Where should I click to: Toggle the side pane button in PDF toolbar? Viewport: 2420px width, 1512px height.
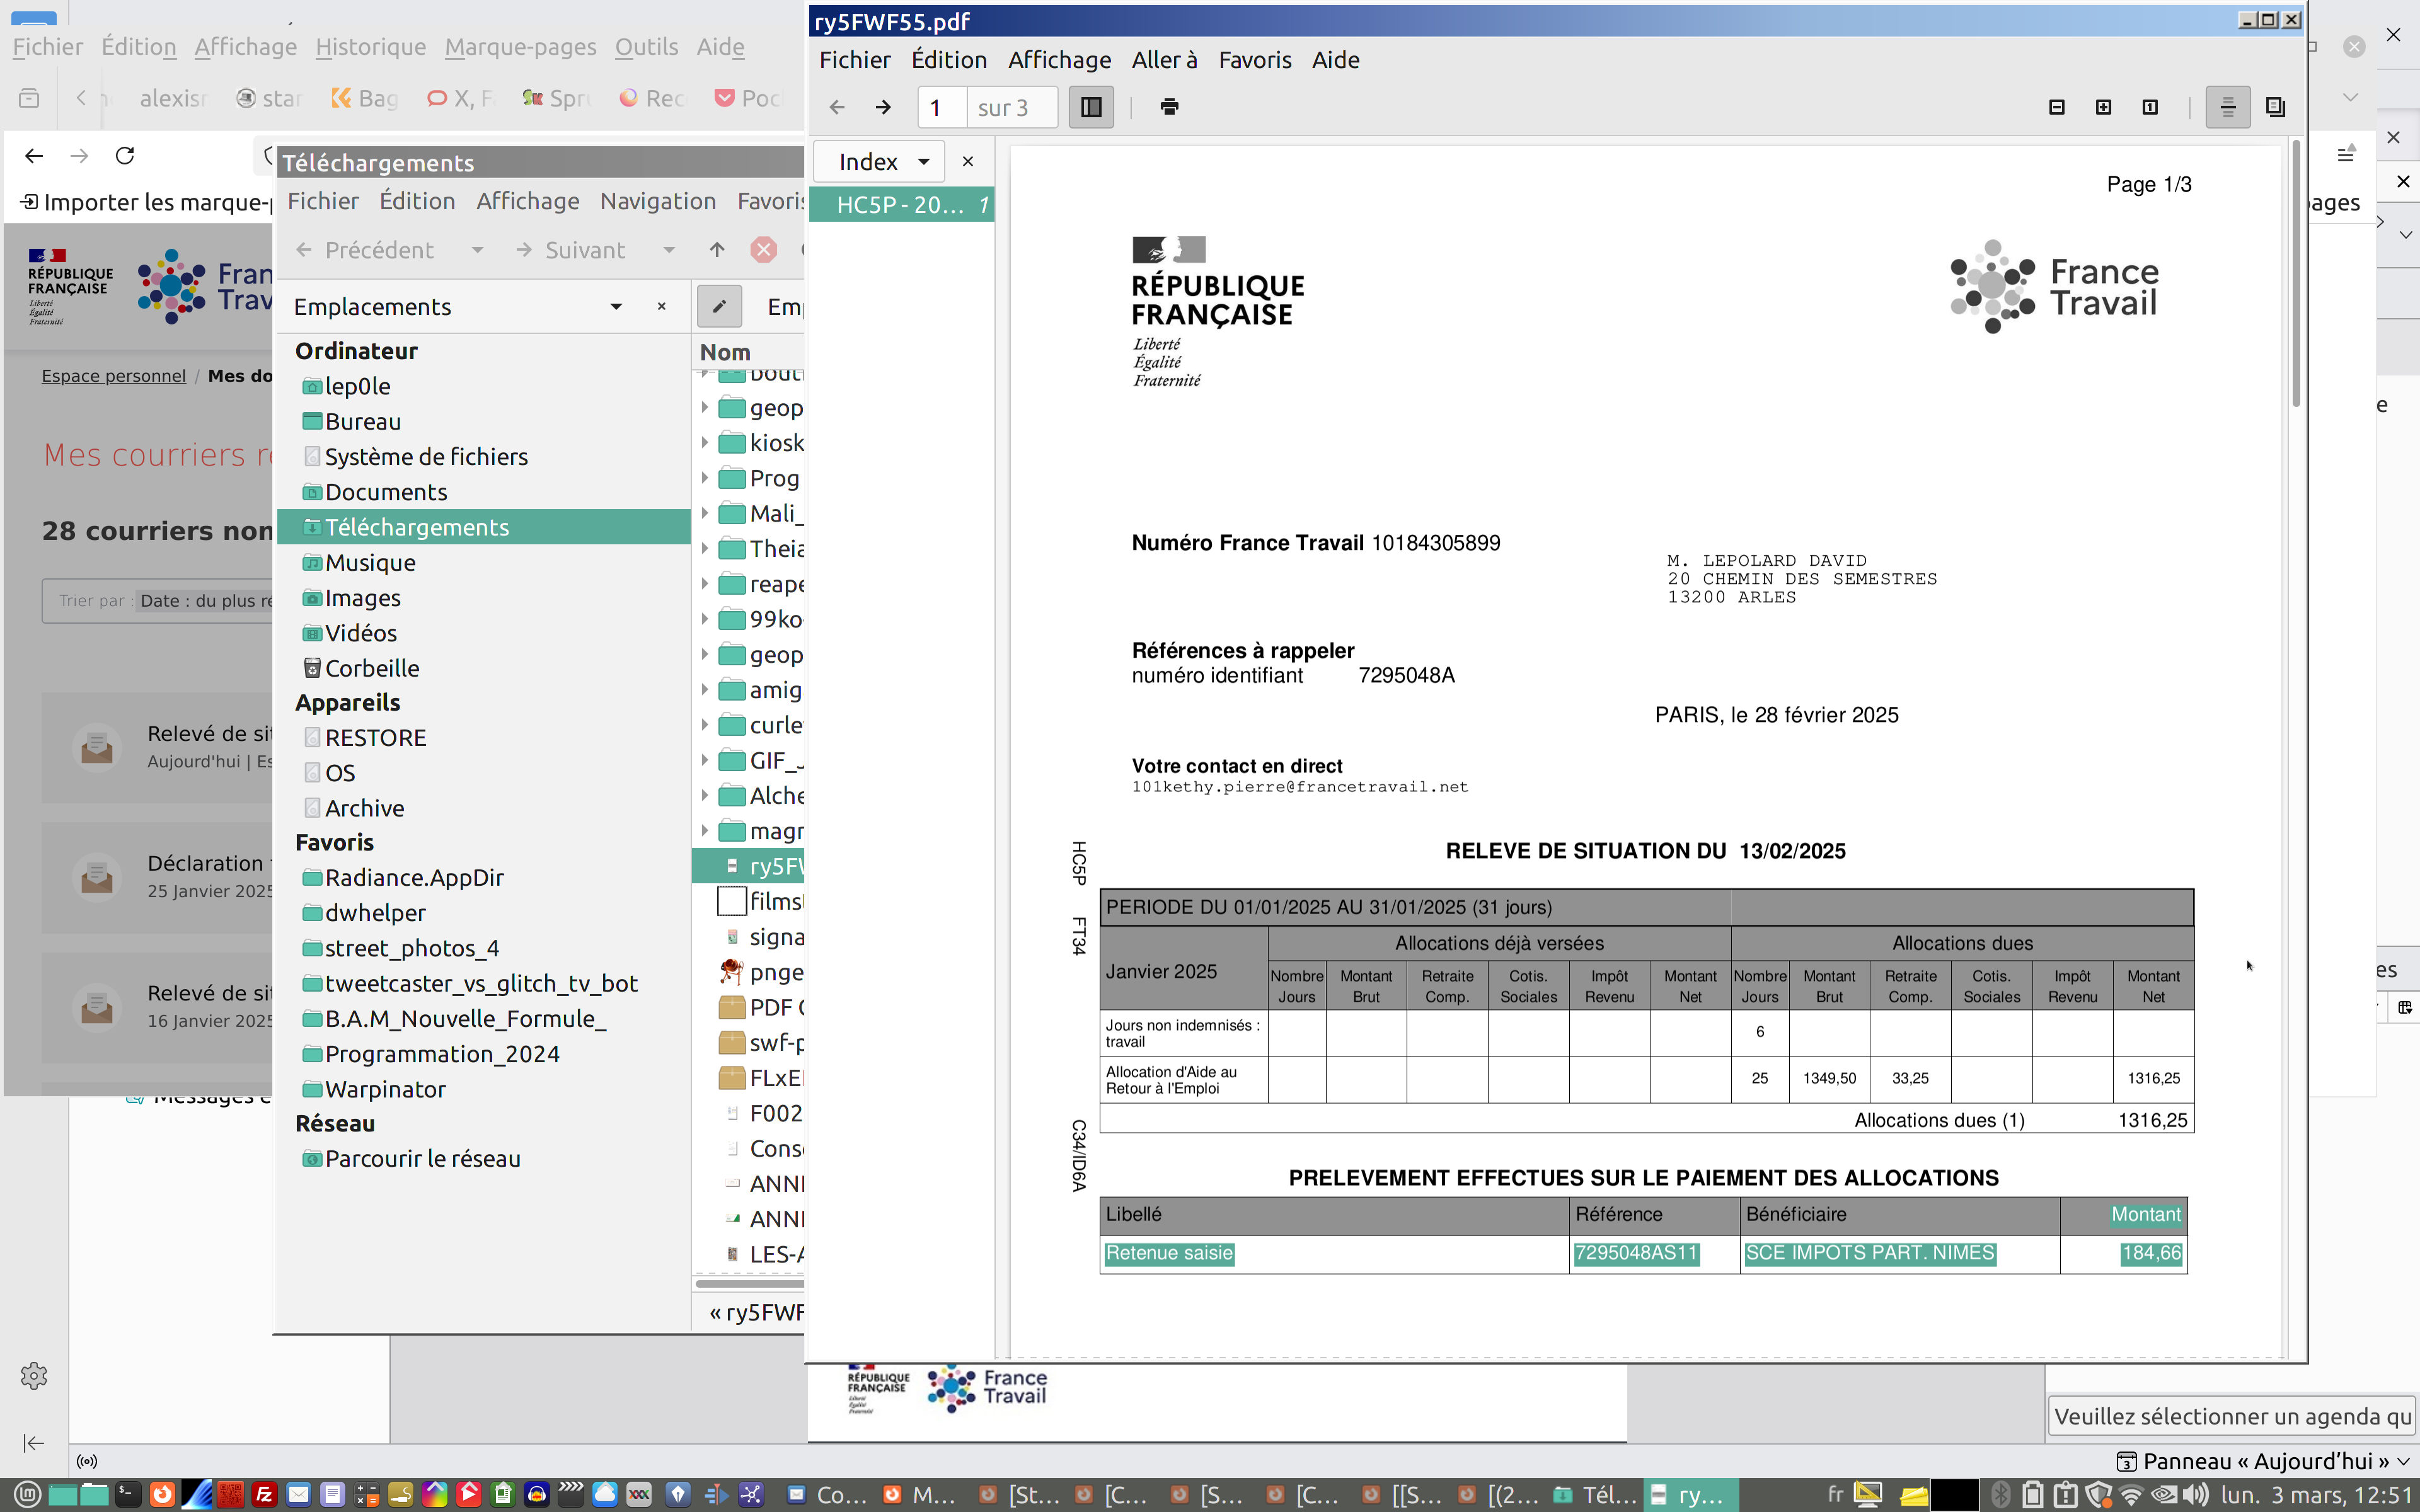coord(1091,107)
